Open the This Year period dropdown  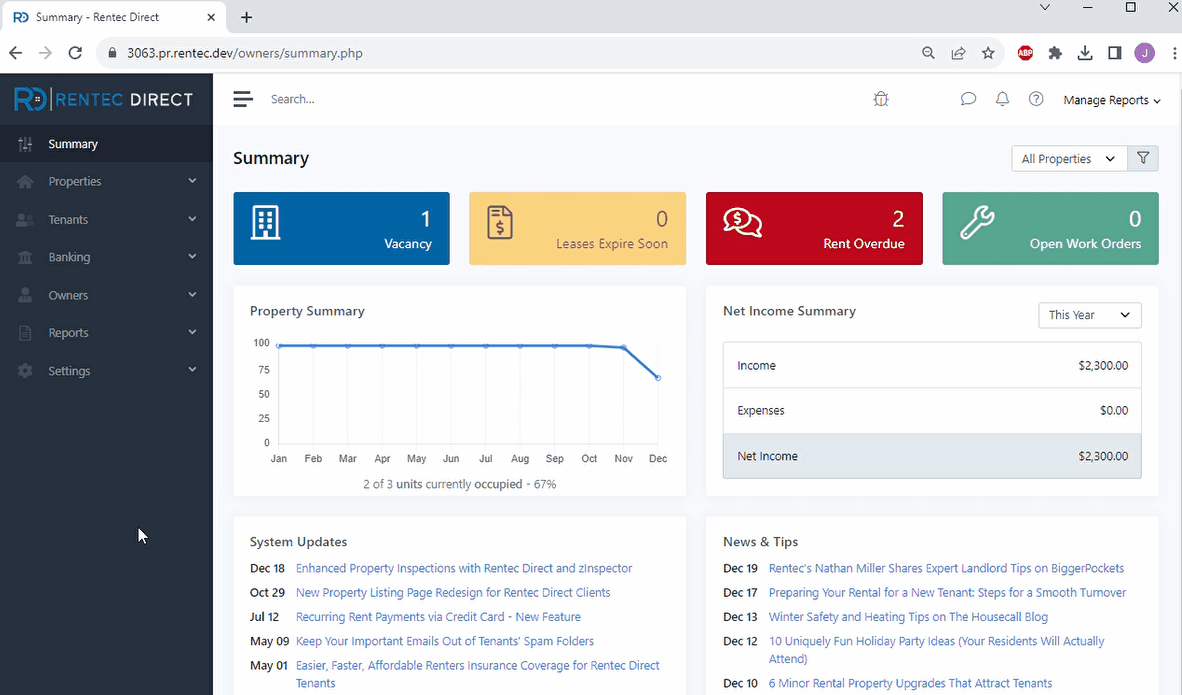pos(1089,315)
